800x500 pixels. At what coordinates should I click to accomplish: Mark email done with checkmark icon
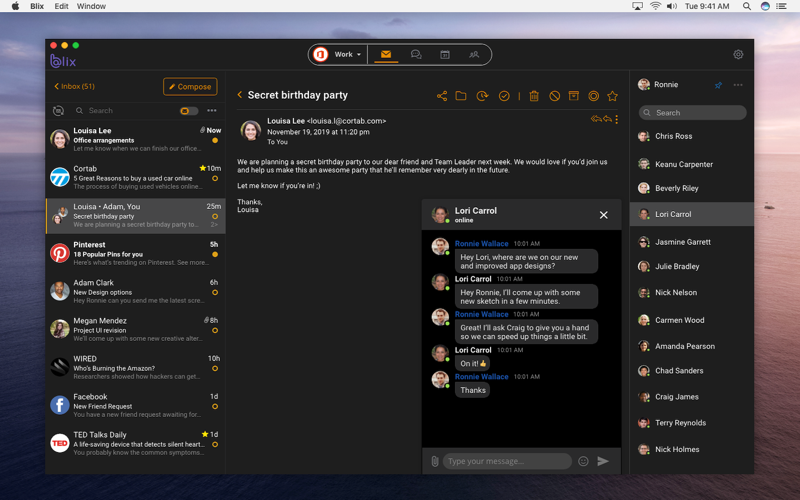click(504, 95)
